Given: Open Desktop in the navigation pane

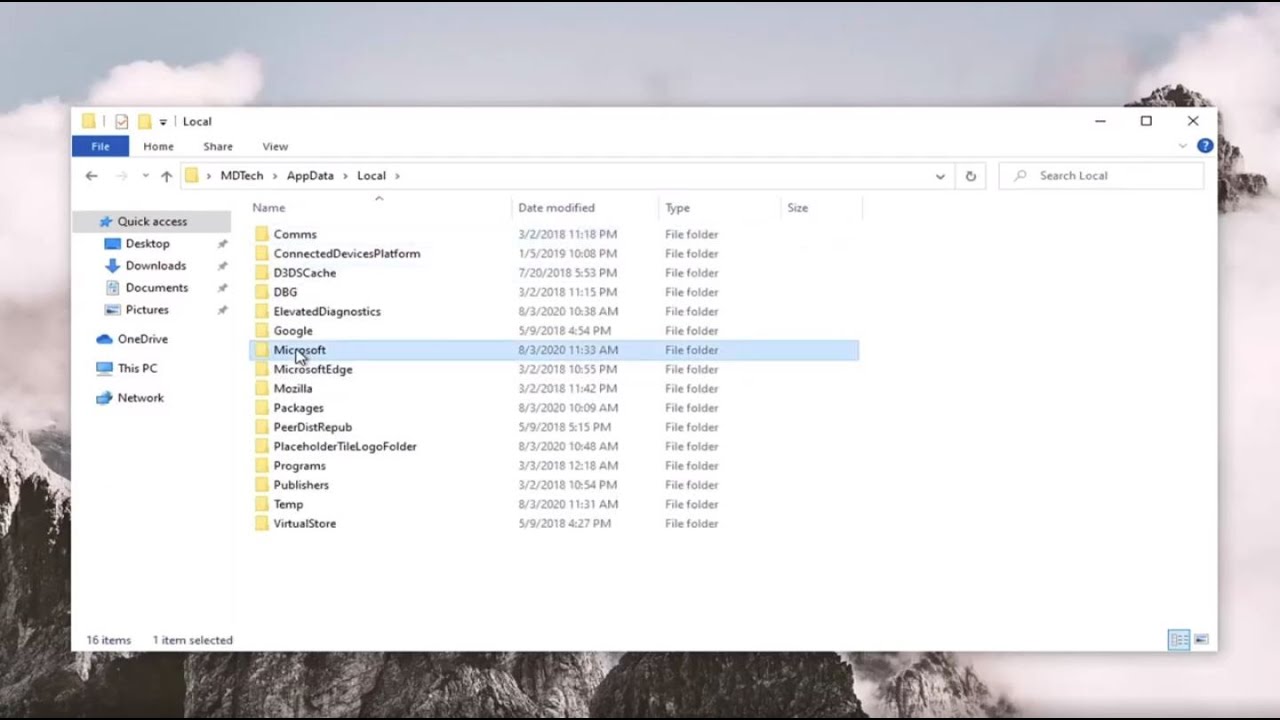Looking at the screenshot, I should point(147,244).
